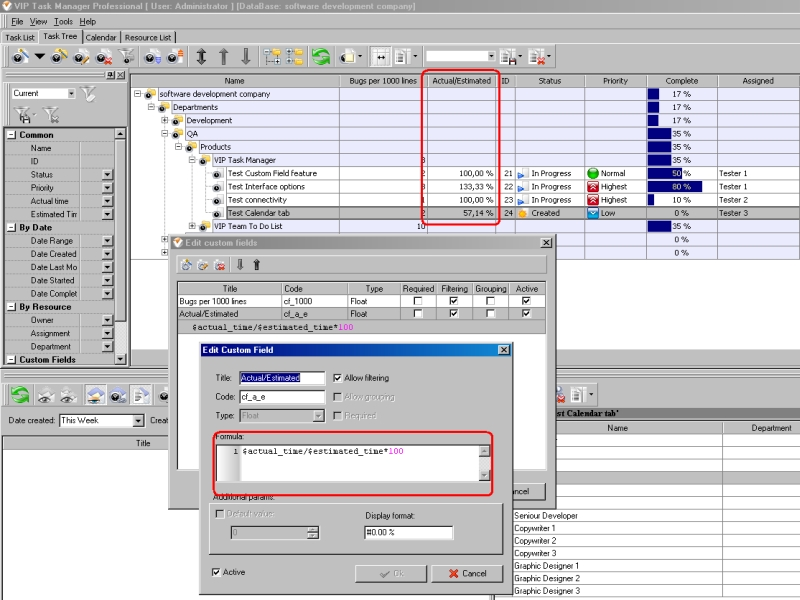Viewport: 800px width, 600px height.
Task: Toggle Filtering checkbox for Bugs per 1000 lines
Action: [x=454, y=301]
